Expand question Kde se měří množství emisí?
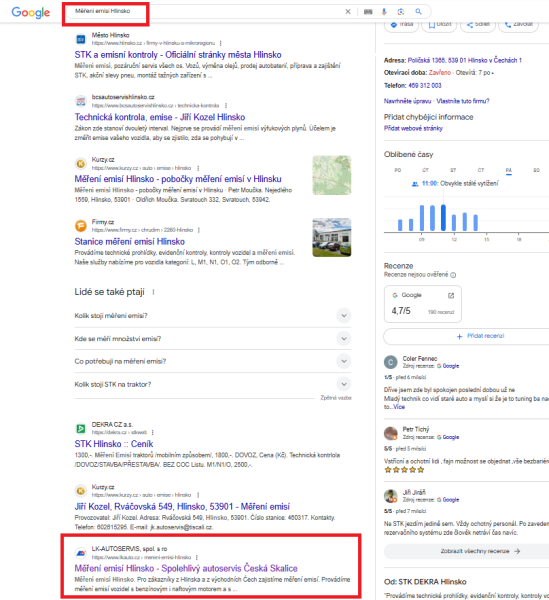The image size is (549, 600). tap(213, 339)
